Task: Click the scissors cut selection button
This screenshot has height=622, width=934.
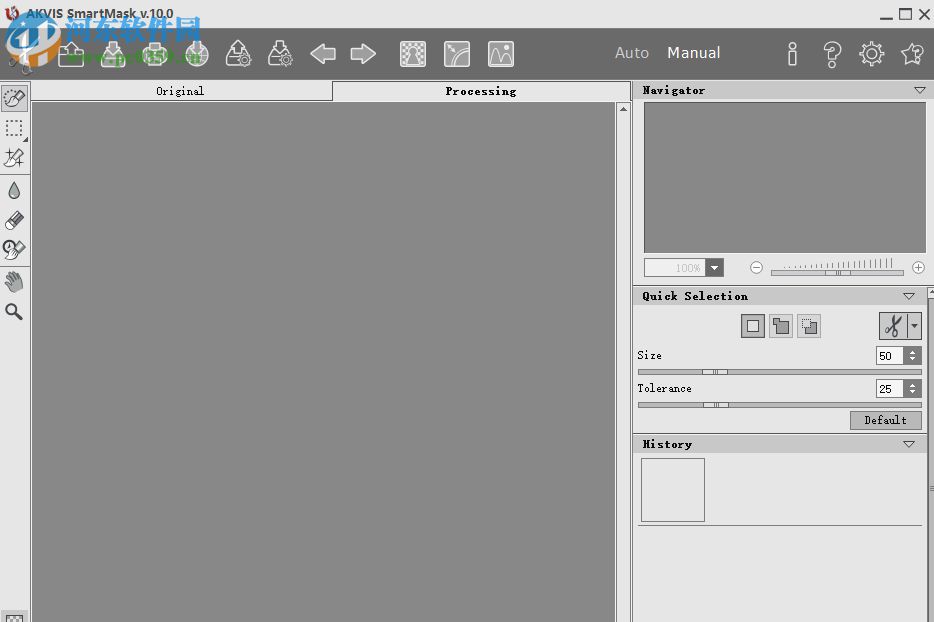Action: click(893, 326)
